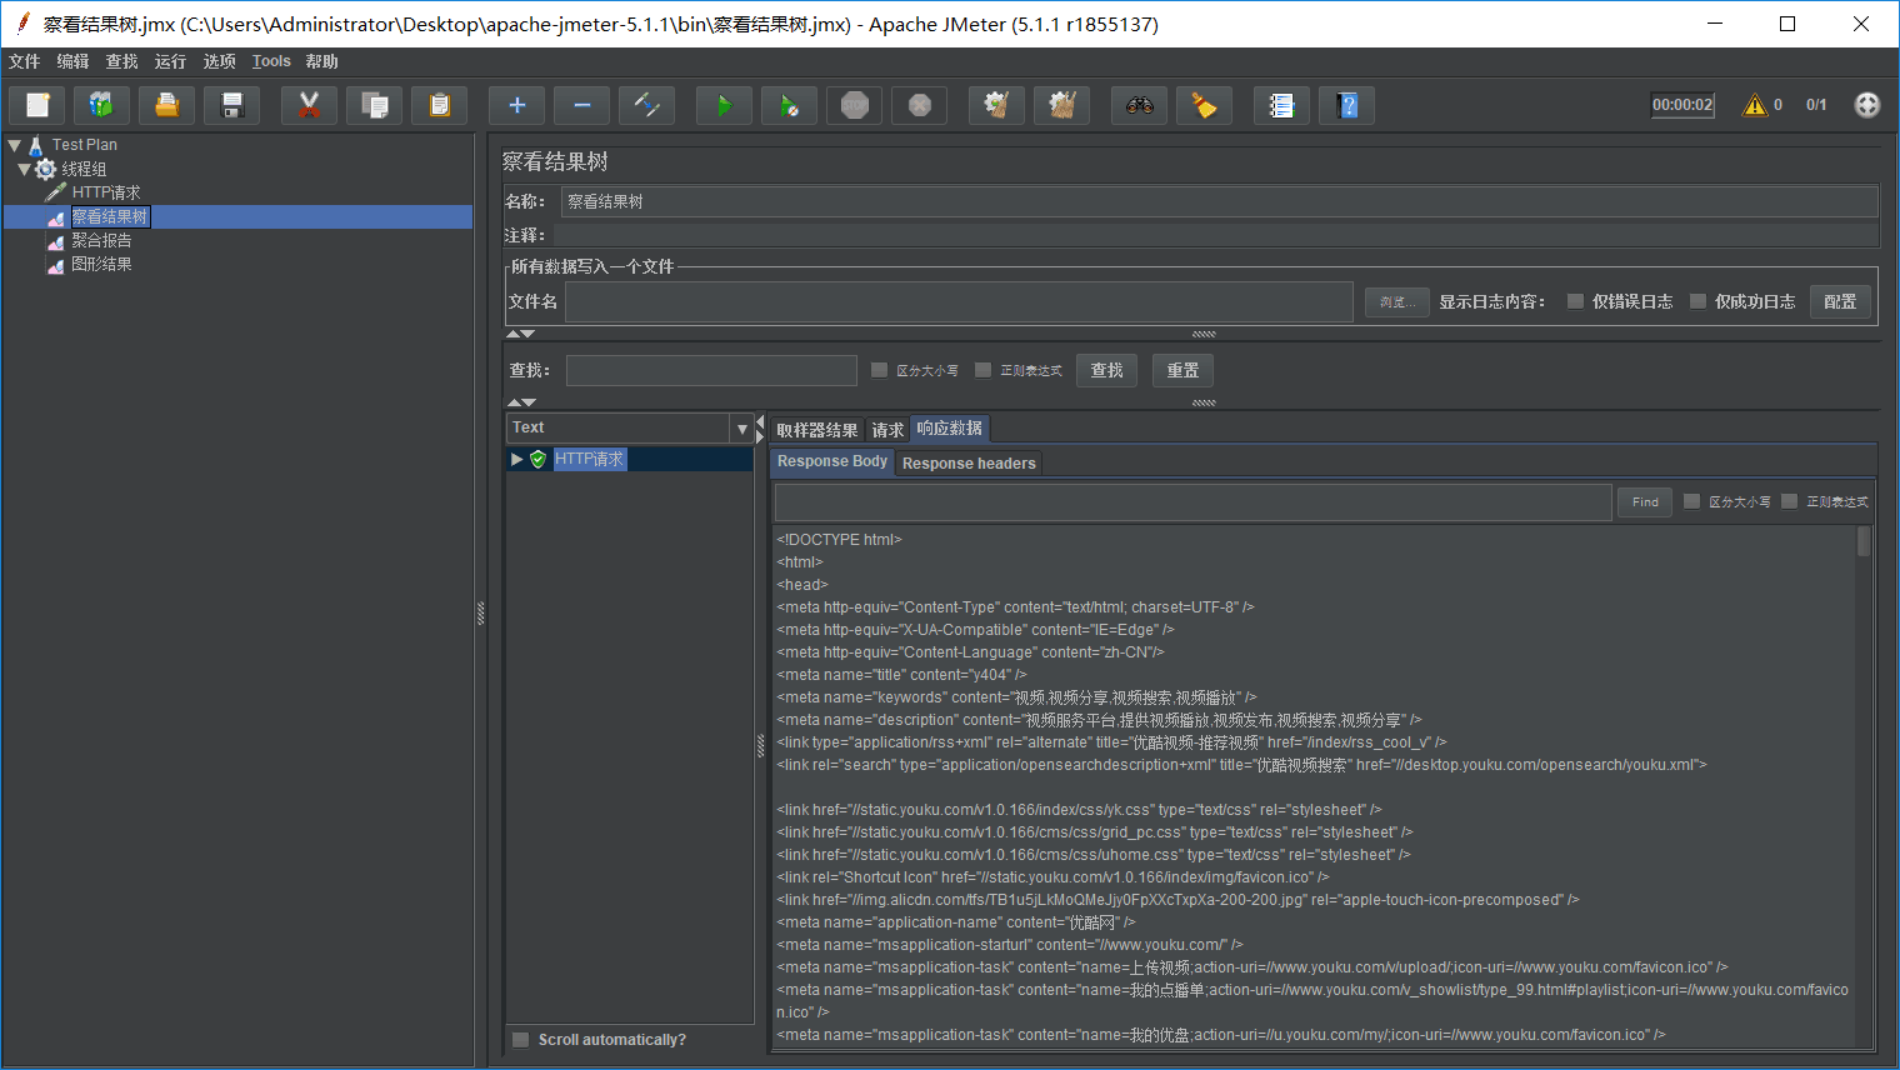The width and height of the screenshot is (1900, 1070).
Task: Click the Find button
Action: pyautogui.click(x=1645, y=502)
